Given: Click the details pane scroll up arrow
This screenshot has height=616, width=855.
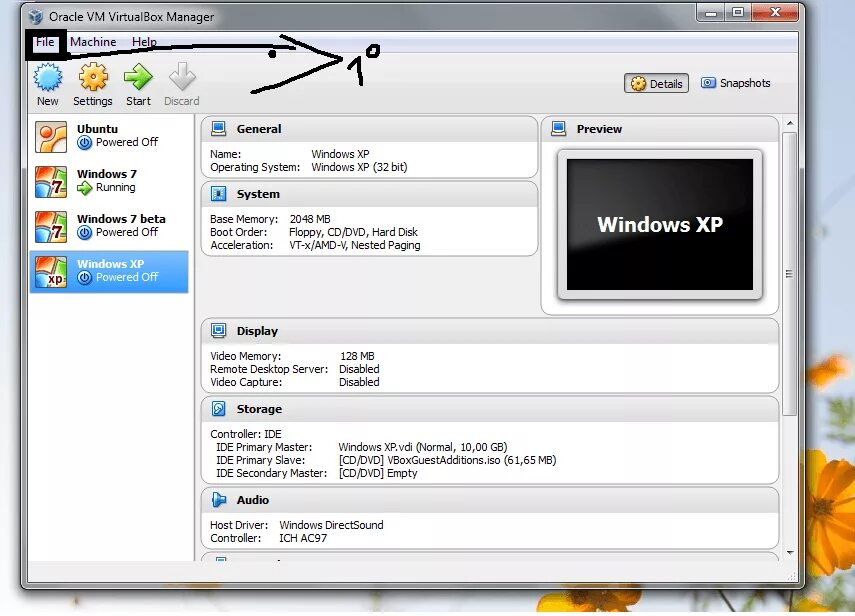Looking at the screenshot, I should click(790, 123).
